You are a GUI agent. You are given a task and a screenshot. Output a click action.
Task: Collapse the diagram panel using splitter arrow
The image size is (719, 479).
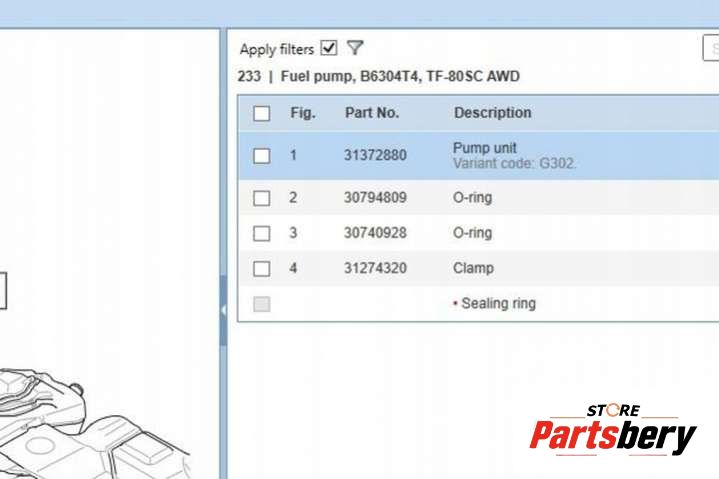[222, 310]
